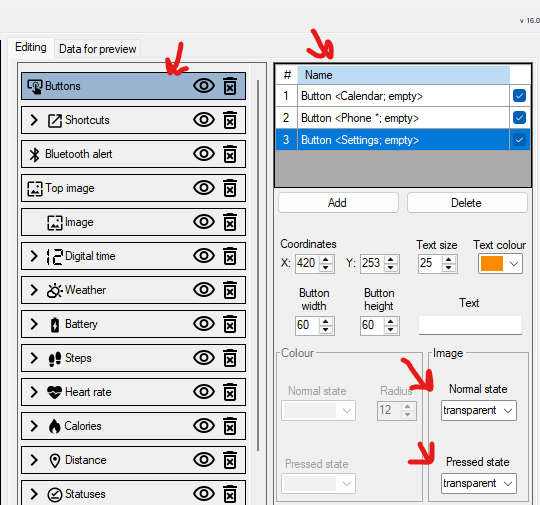The height and width of the screenshot is (505, 540).
Task: Click the Bluetooth alert icon
Action: tap(34, 154)
